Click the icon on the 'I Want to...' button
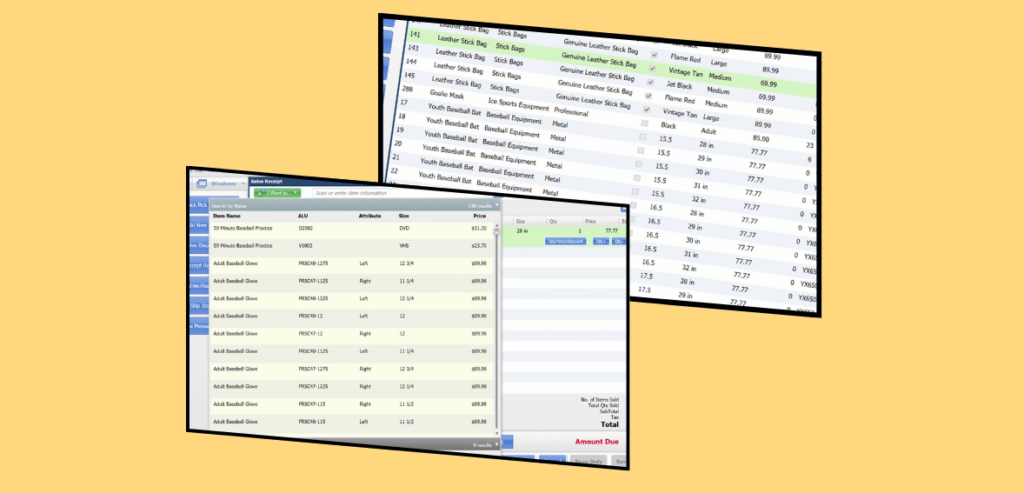 point(260,192)
